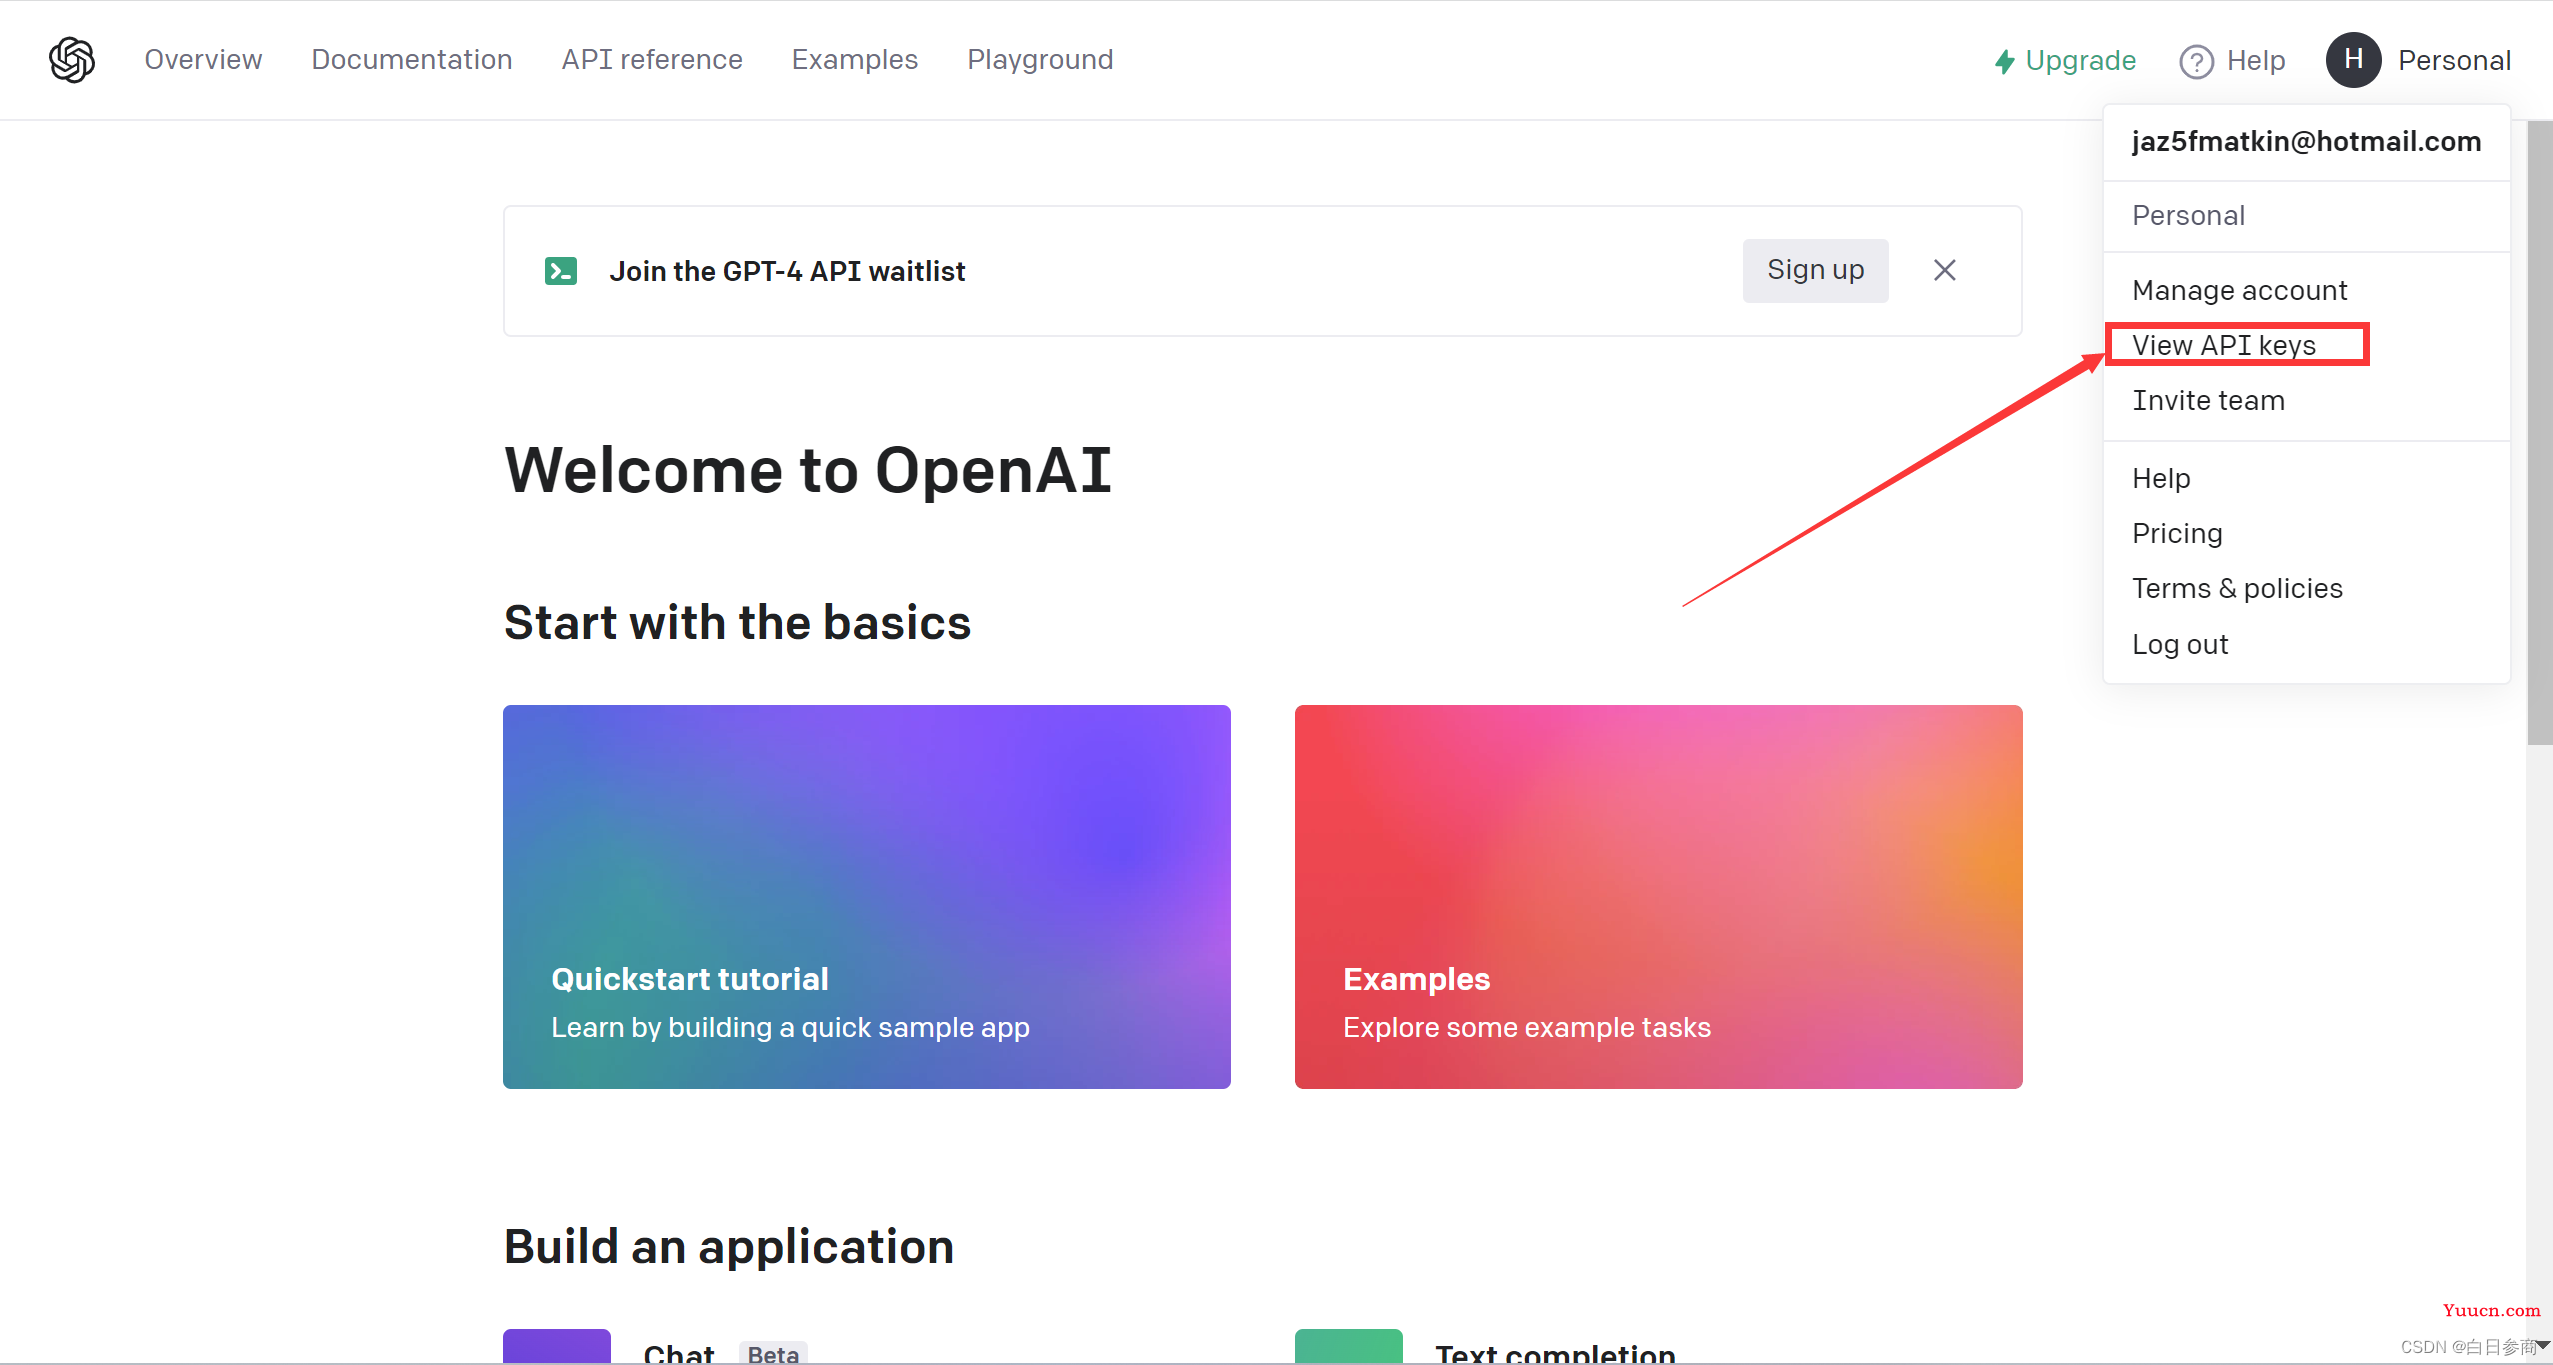Click the Overview navigation tab
The height and width of the screenshot is (1365, 2553).
(x=204, y=59)
